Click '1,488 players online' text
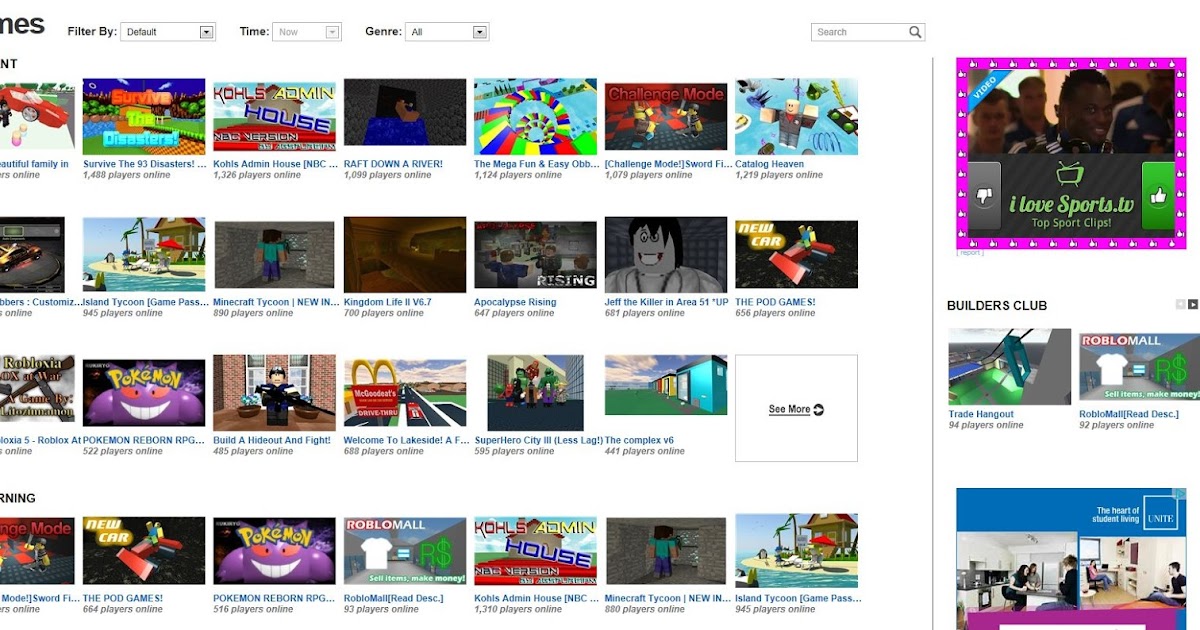The width and height of the screenshot is (1200, 630). (127, 175)
